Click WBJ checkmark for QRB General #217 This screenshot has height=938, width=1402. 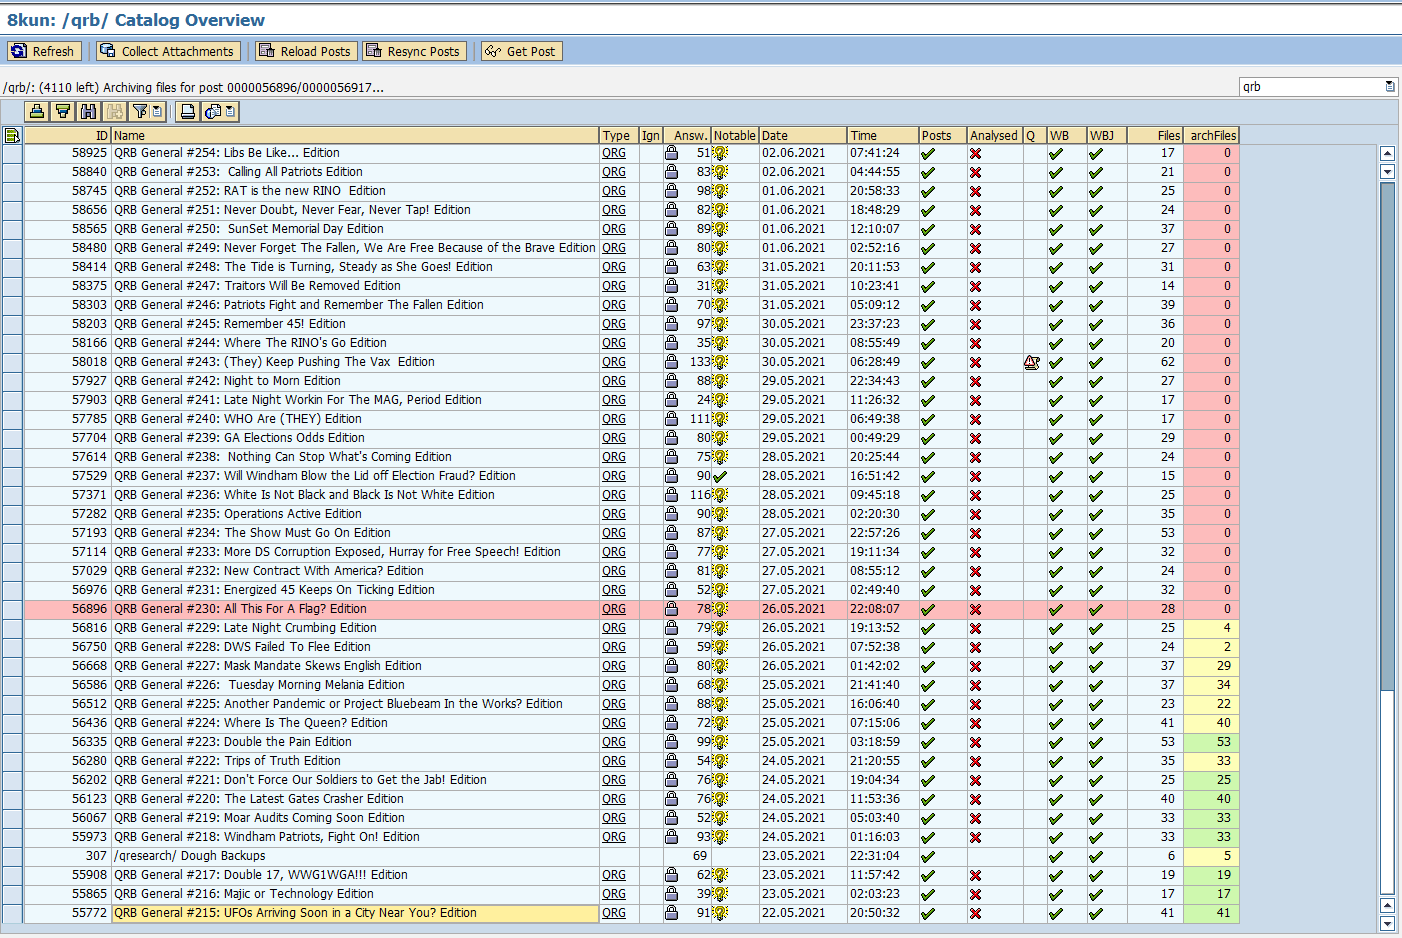coord(1096,875)
